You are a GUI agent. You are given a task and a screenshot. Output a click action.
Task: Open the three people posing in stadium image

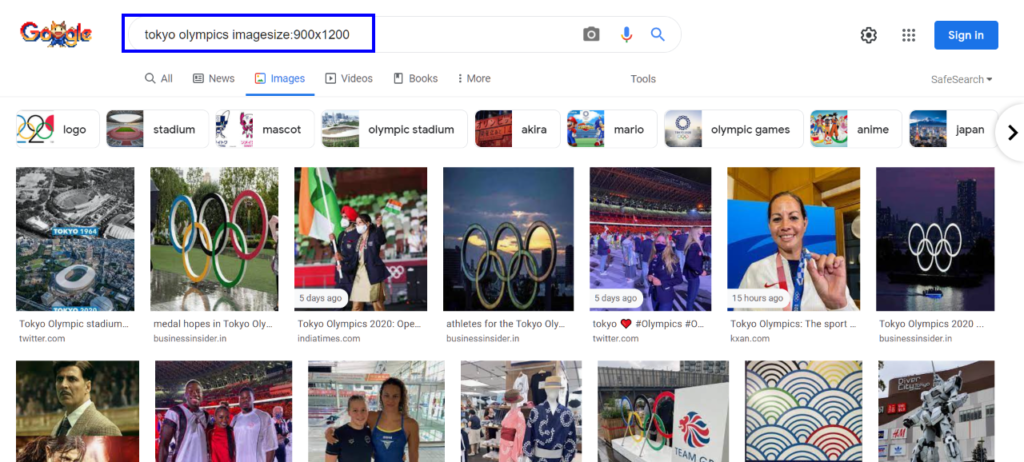pyautogui.click(x=223, y=411)
